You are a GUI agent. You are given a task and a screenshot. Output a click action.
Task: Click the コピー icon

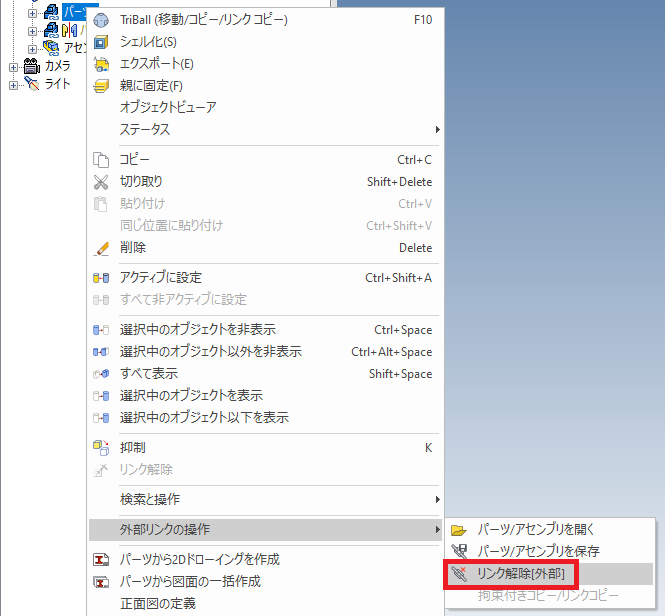tap(101, 160)
